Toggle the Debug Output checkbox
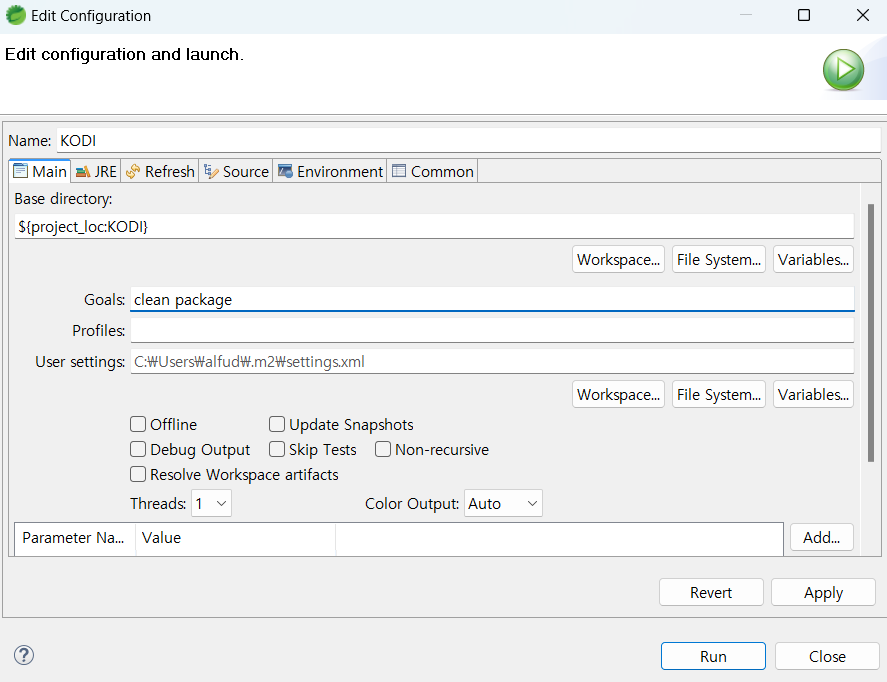Image resolution: width=887 pixels, height=682 pixels. coord(138,449)
